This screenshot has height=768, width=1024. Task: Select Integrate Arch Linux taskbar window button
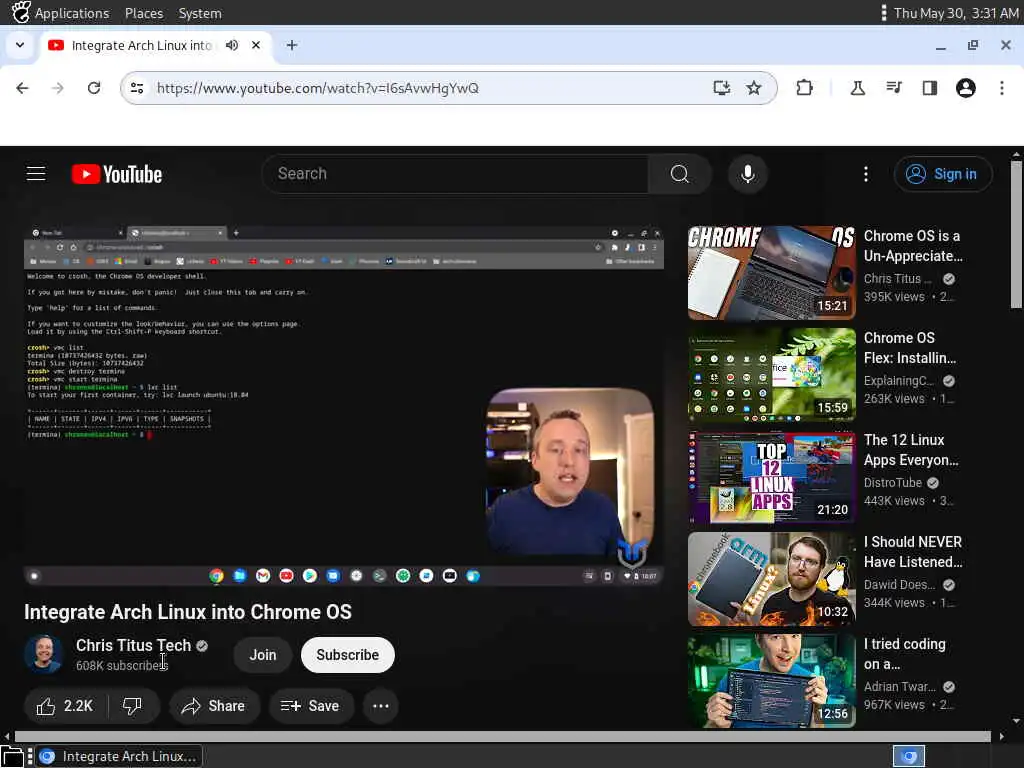[x=119, y=756]
